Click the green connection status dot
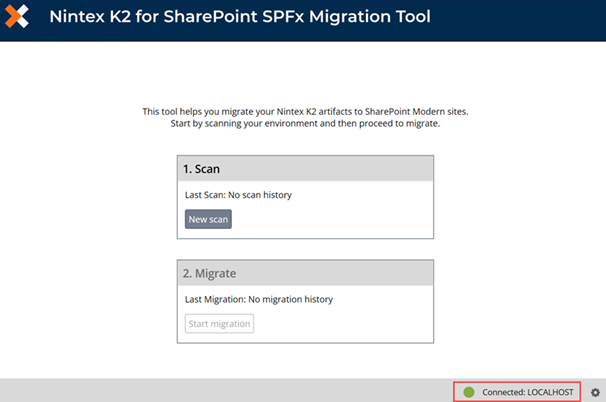606x402 pixels. pyautogui.click(x=469, y=392)
